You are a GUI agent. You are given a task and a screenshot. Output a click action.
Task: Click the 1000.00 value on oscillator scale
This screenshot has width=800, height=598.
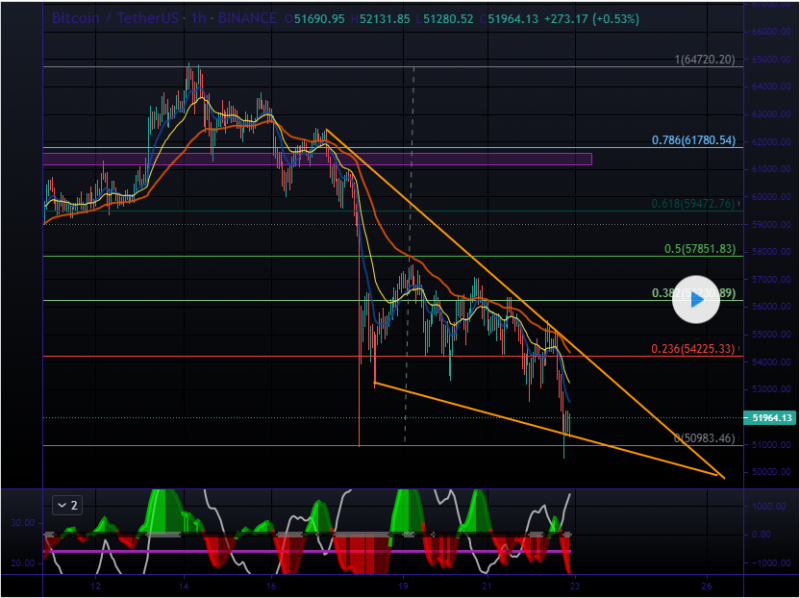click(768, 507)
